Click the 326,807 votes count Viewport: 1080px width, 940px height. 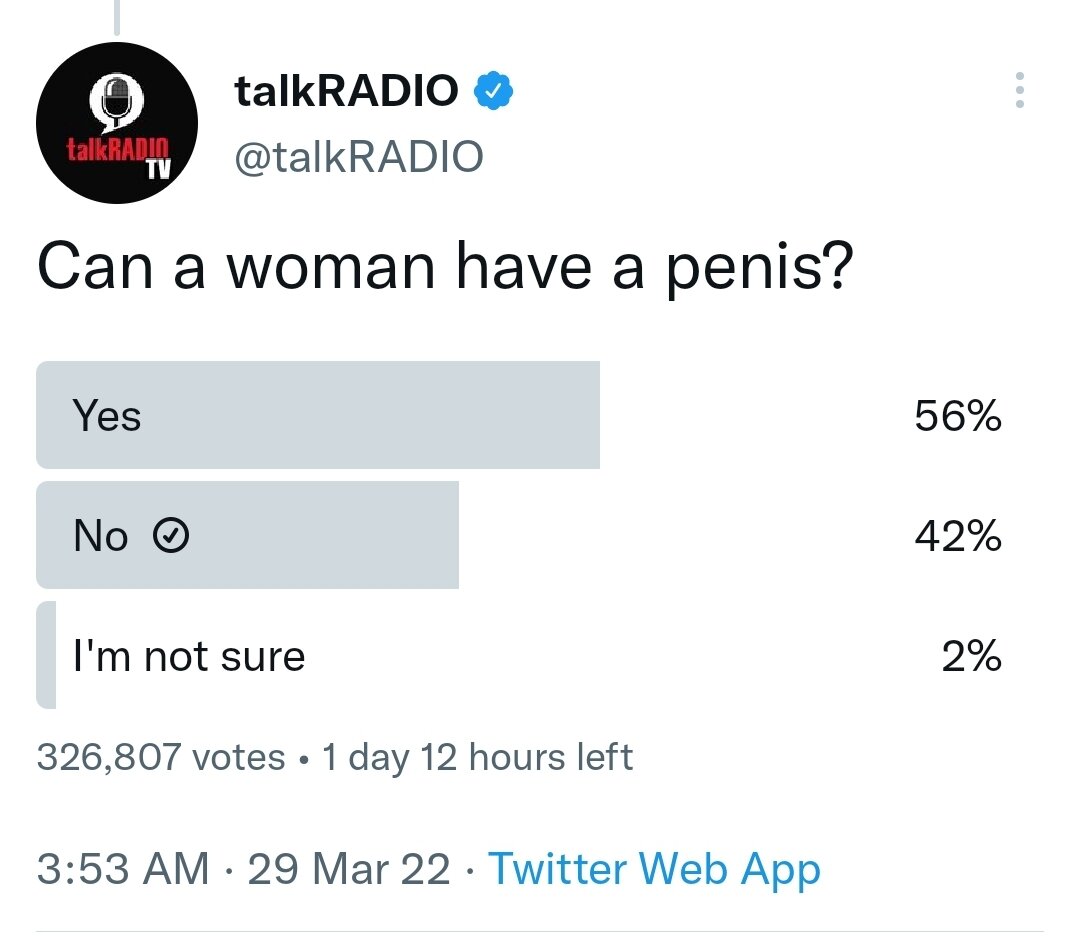(161, 757)
